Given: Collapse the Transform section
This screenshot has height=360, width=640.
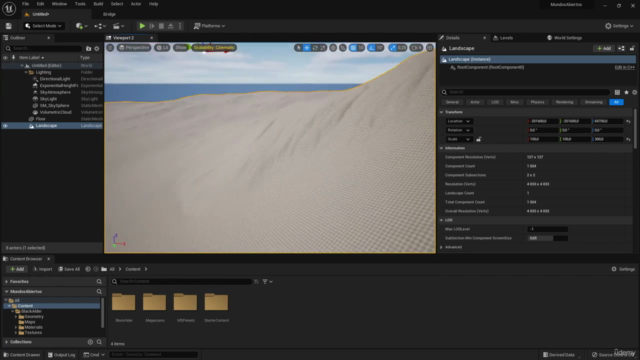Looking at the screenshot, I should point(441,112).
